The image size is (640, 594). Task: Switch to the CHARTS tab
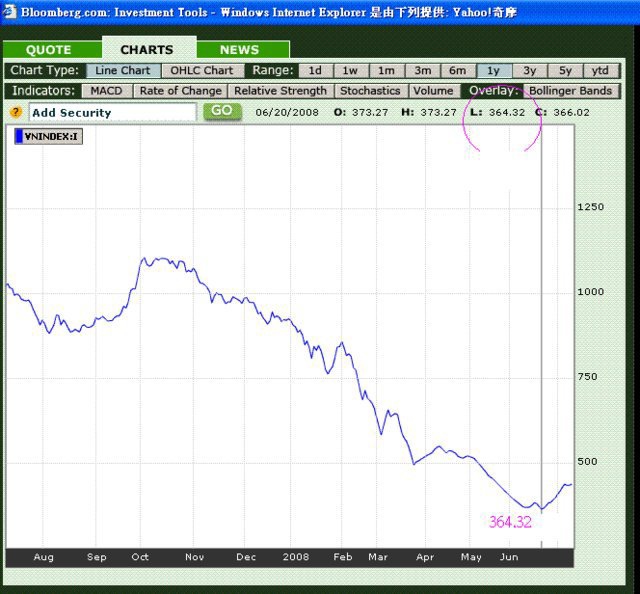(x=147, y=49)
